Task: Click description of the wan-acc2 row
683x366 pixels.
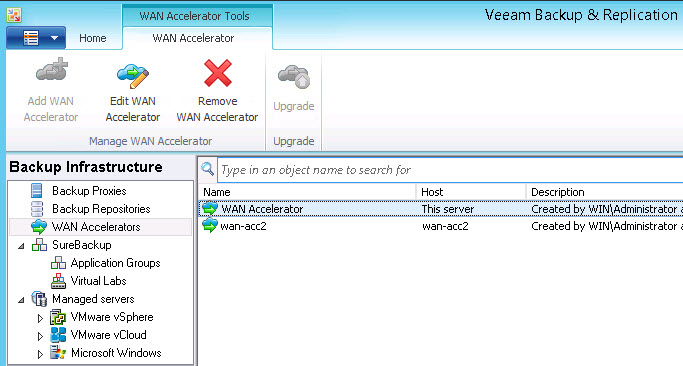Action: (607, 226)
